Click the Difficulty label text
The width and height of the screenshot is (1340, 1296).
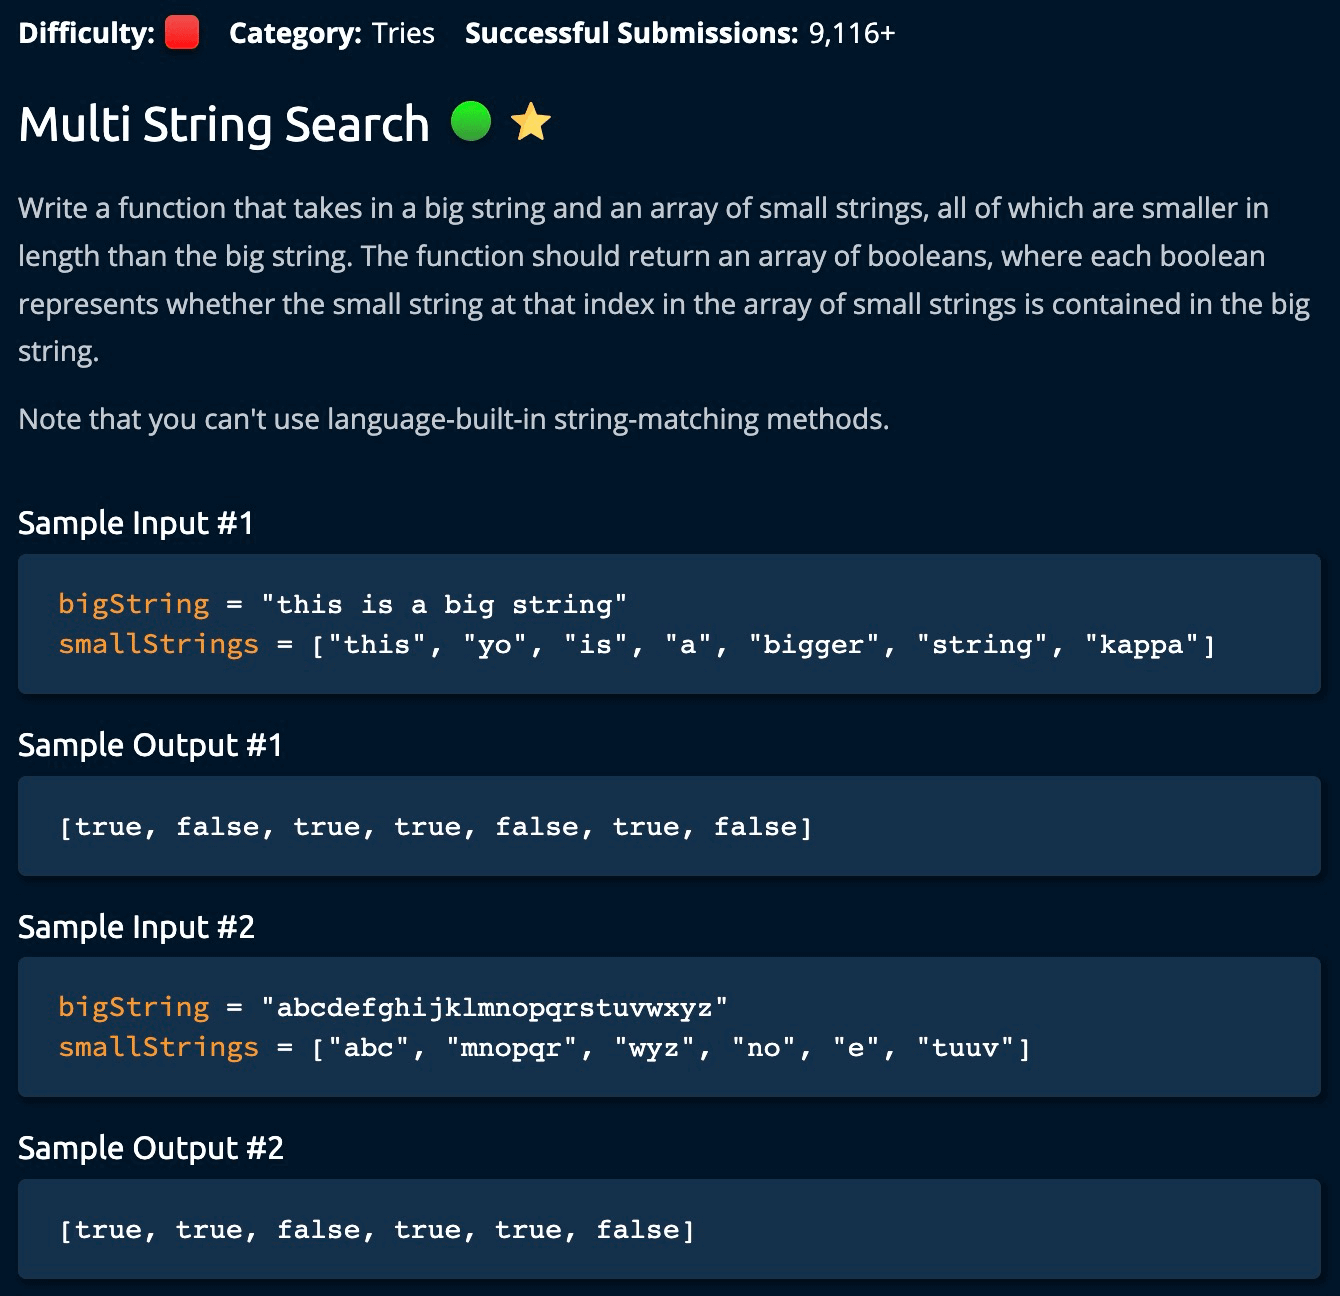click(86, 33)
